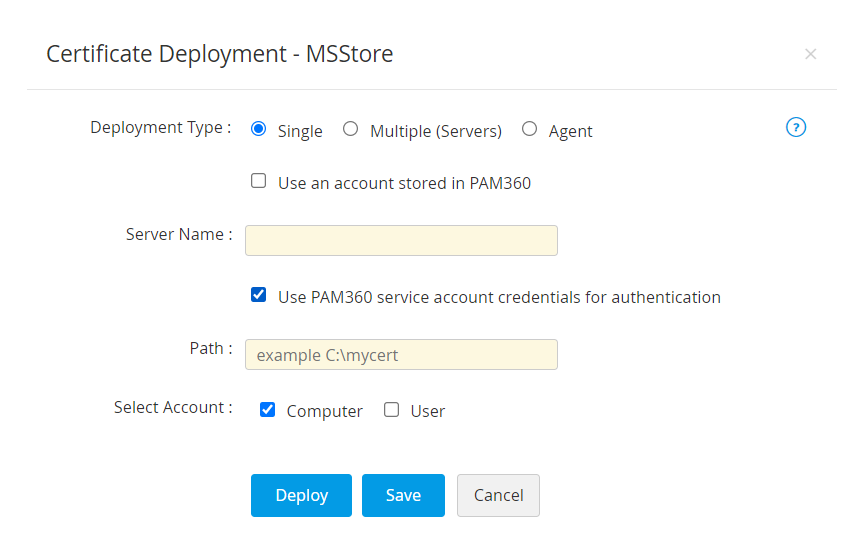Check the User account checkbox
This screenshot has height=554, width=860.
(392, 409)
